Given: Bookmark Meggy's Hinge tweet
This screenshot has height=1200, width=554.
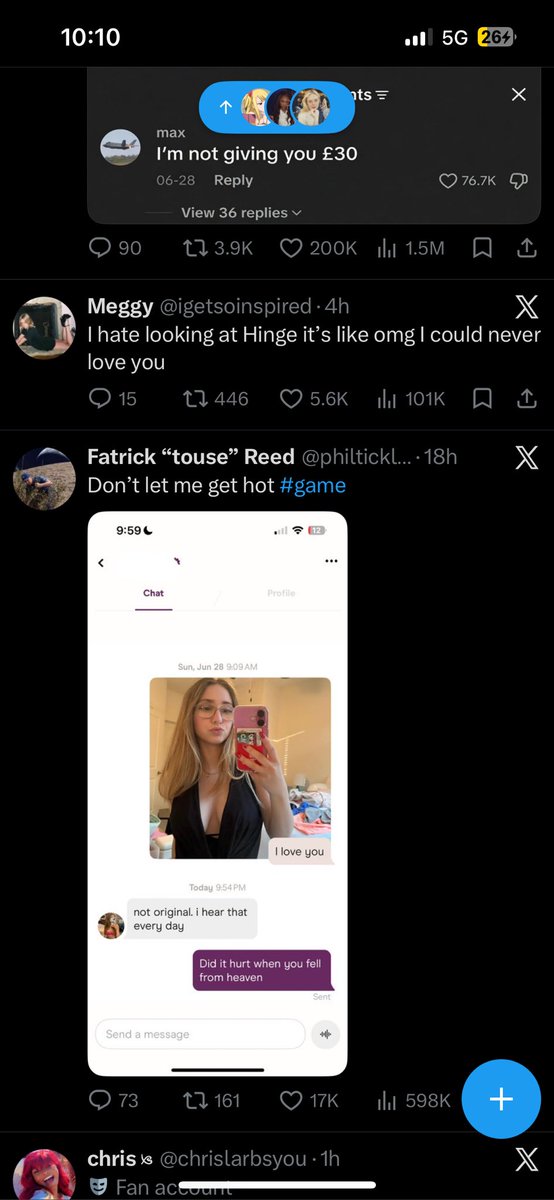Looking at the screenshot, I should pyautogui.click(x=482, y=398).
